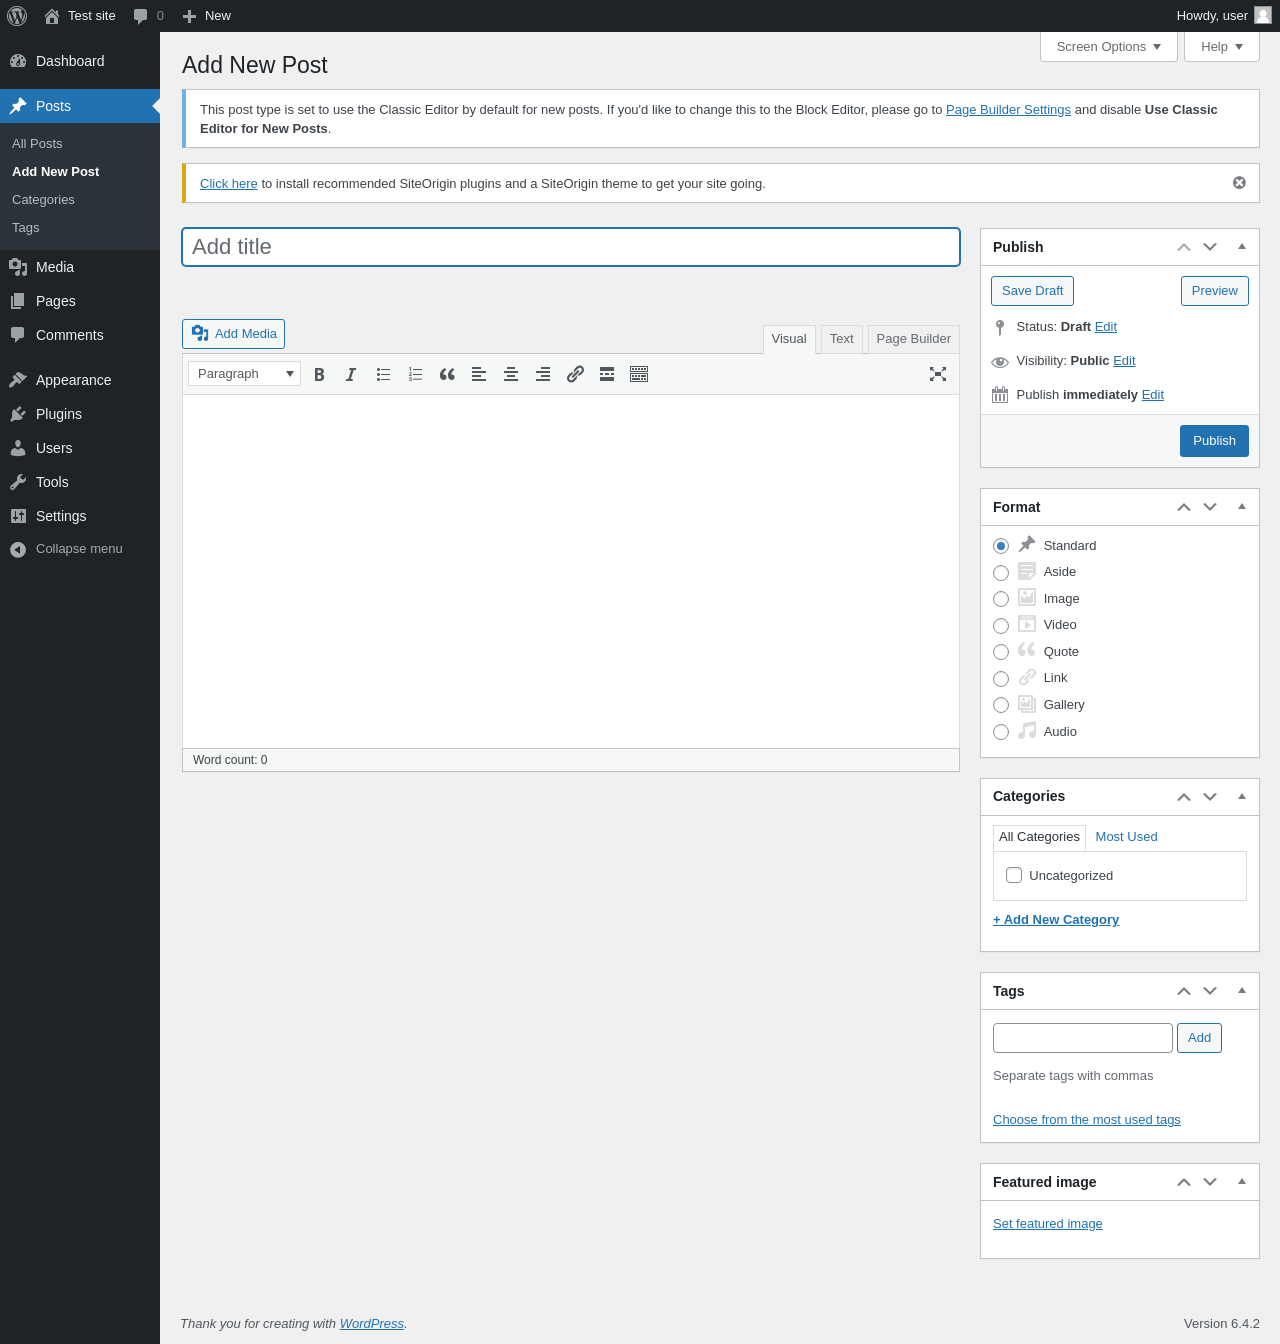
Task: Open the Paragraph format dropdown
Action: pos(244,374)
